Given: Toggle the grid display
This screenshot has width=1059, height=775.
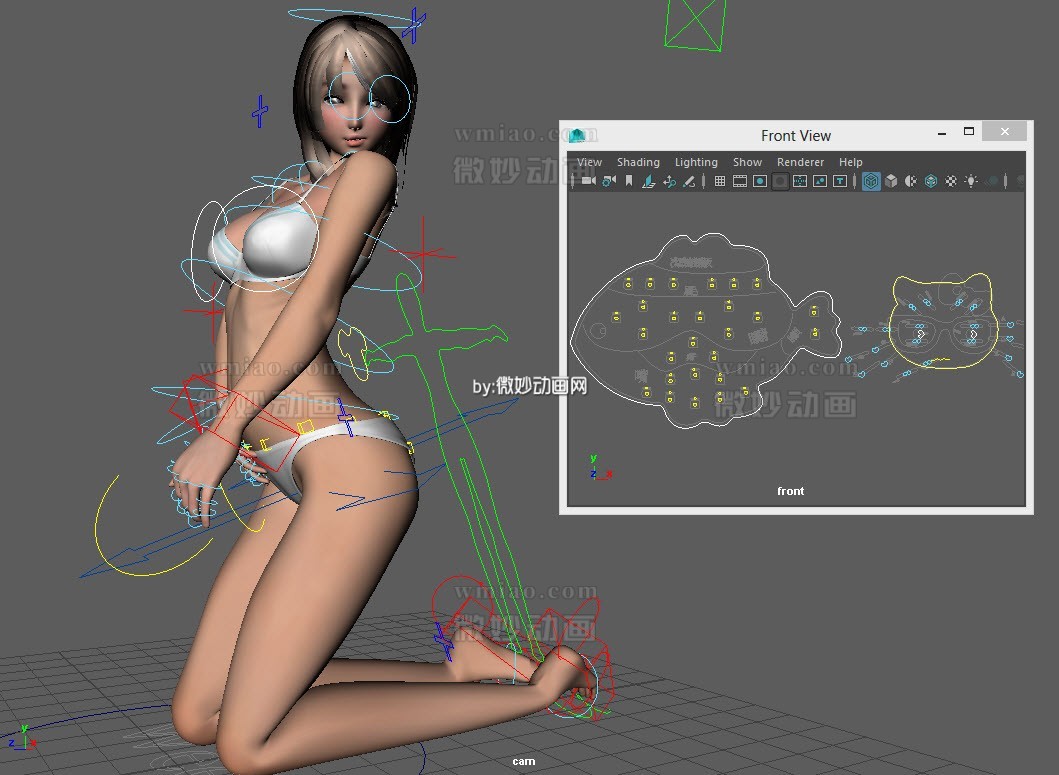Looking at the screenshot, I should (x=720, y=182).
